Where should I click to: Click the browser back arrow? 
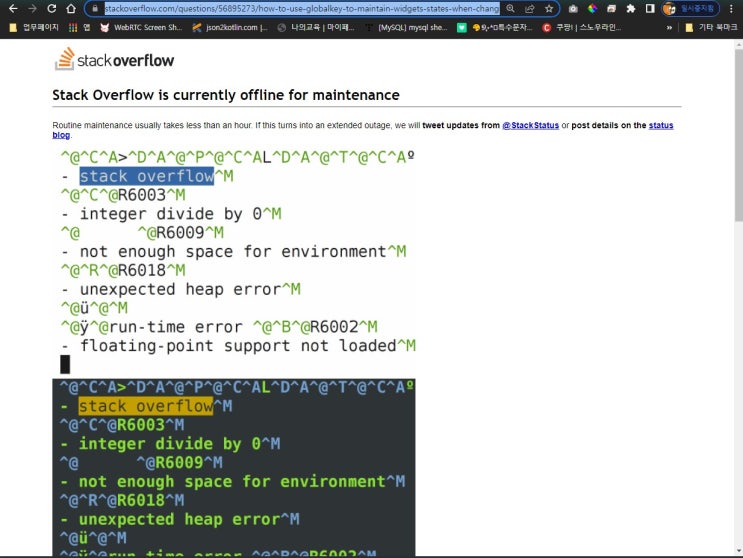point(11,8)
